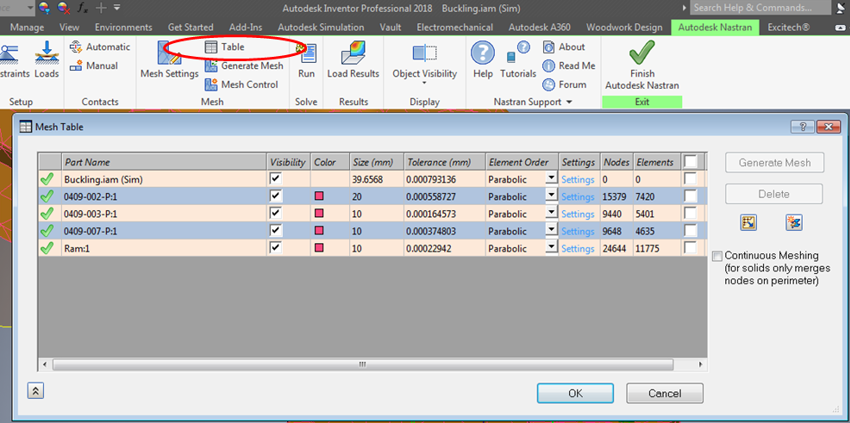Click the table's horizontal scrollbar thumb
This screenshot has width=850, height=423.
362,364
